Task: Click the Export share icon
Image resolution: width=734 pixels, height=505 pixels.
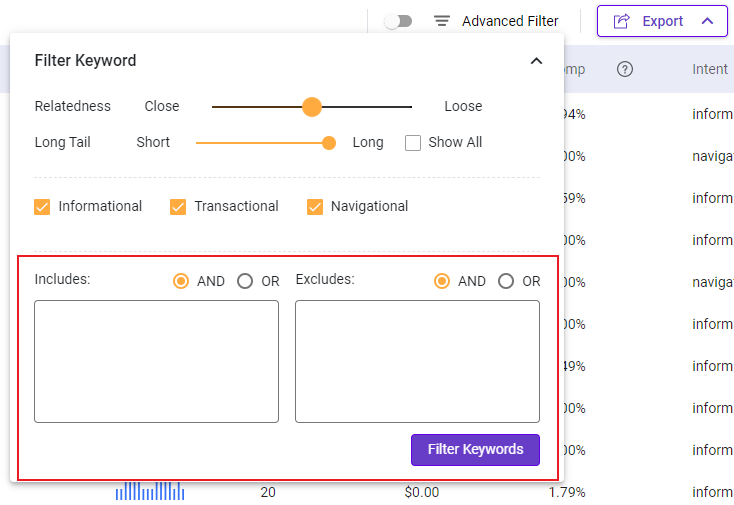Action: 622,21
